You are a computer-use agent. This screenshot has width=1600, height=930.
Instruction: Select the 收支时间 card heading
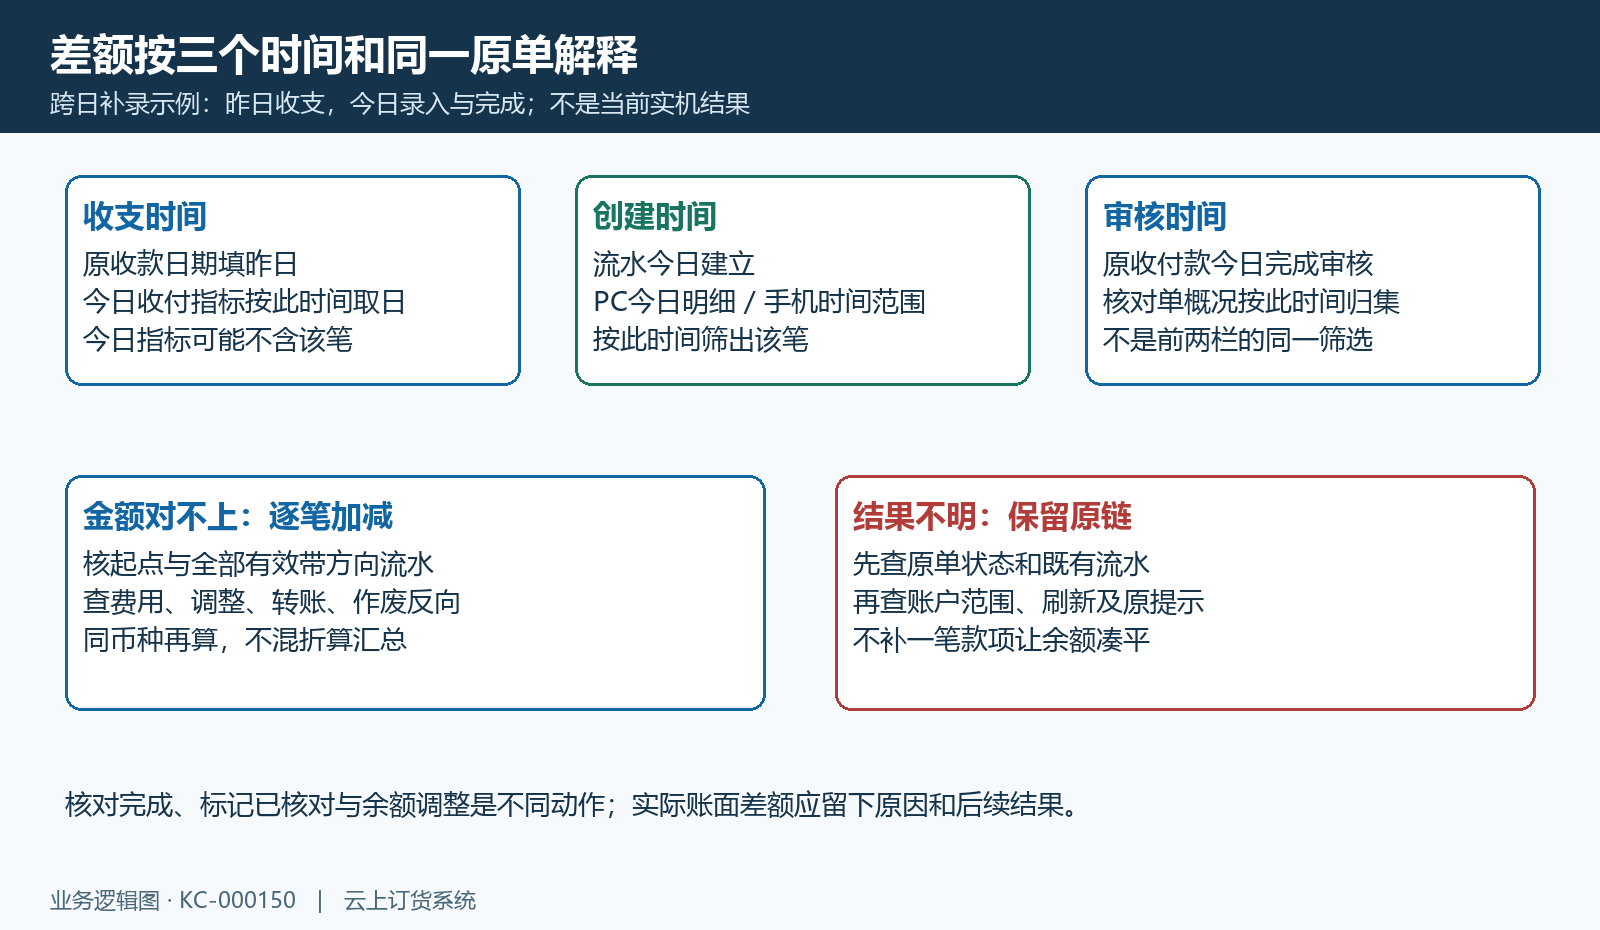pos(145,216)
